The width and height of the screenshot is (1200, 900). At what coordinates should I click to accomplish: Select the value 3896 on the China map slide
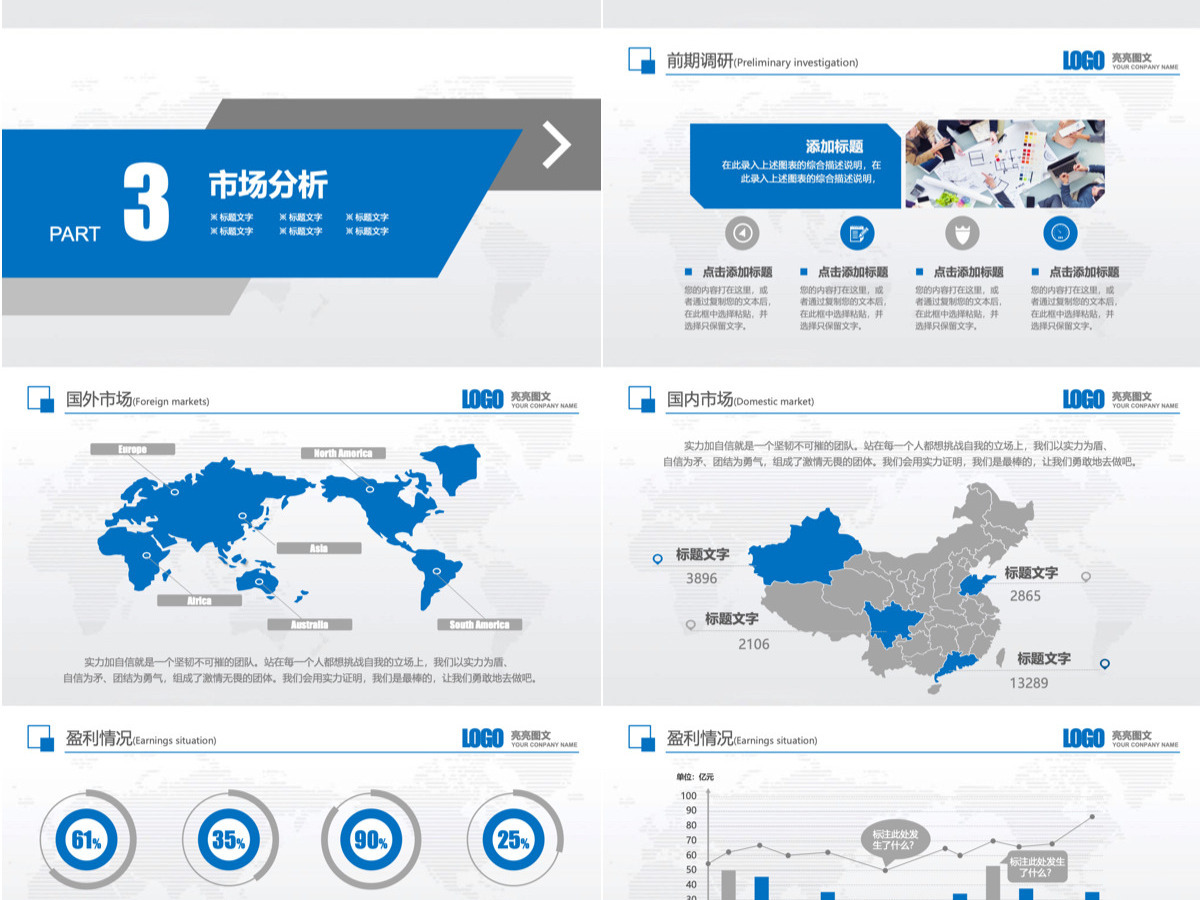coord(701,578)
